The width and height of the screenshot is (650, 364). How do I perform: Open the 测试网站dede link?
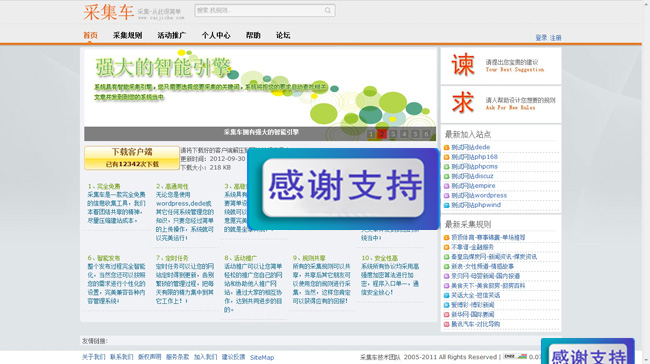(471, 147)
